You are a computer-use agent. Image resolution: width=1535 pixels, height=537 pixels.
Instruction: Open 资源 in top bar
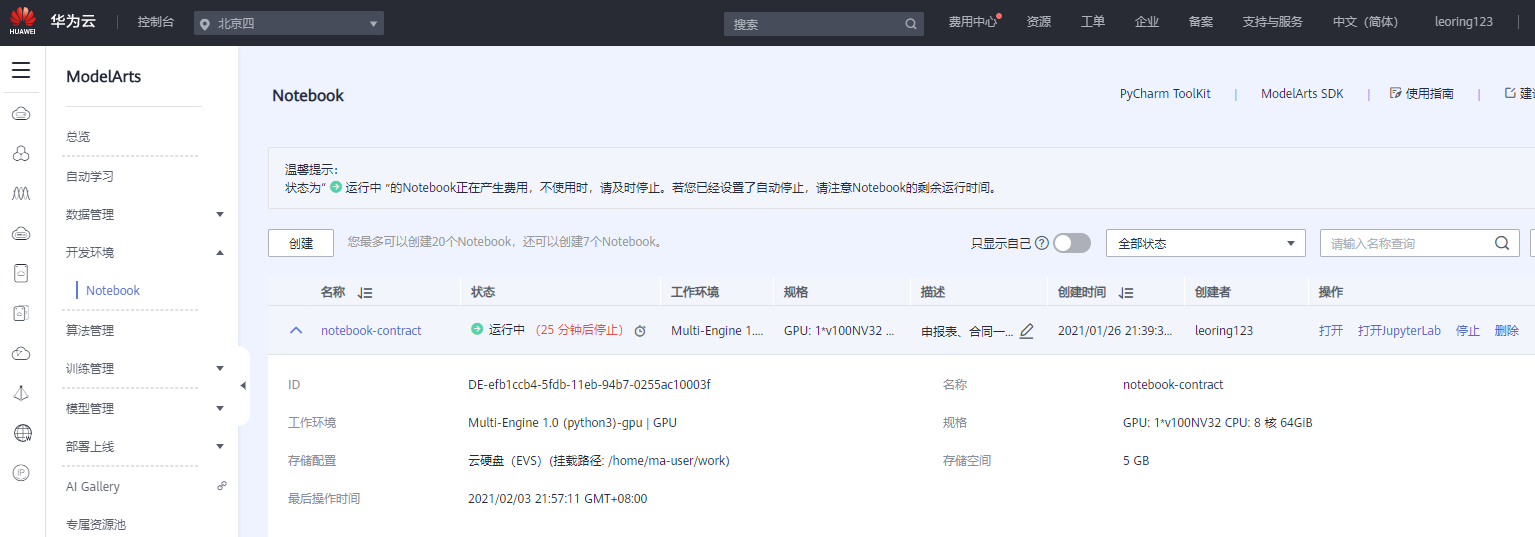point(1039,22)
